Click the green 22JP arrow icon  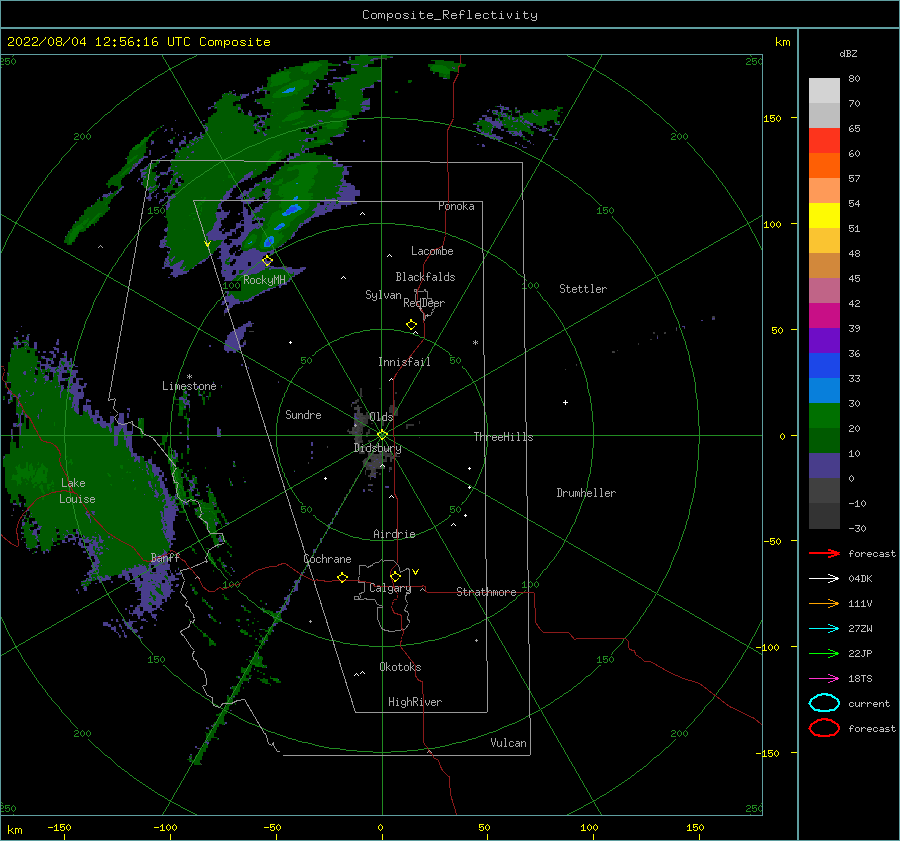coord(824,653)
